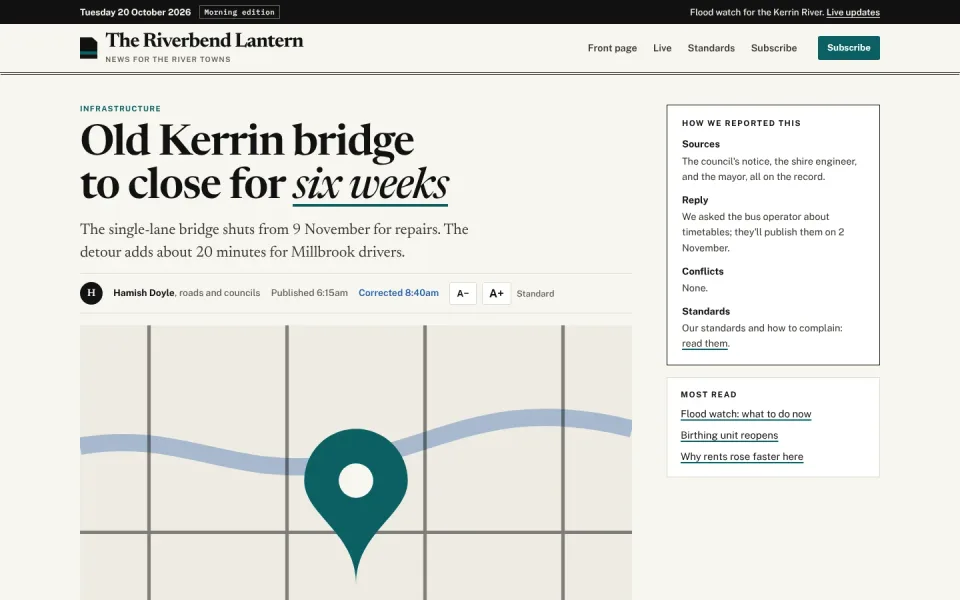This screenshot has width=960, height=600.
Task: Increase text size with the A+ button
Action: coord(497,293)
